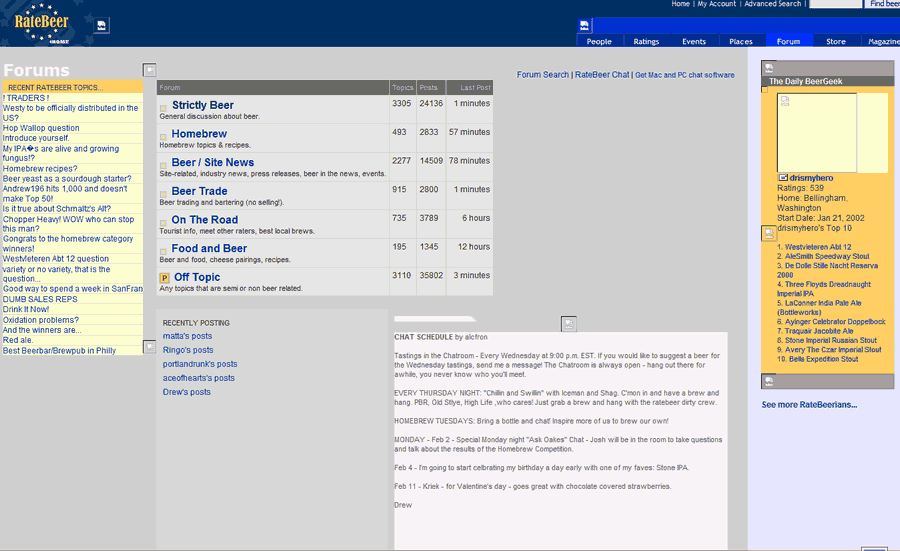Viewport: 900px width, 551px height.
Task: Click the RateBeer logo
Action: coord(42,24)
